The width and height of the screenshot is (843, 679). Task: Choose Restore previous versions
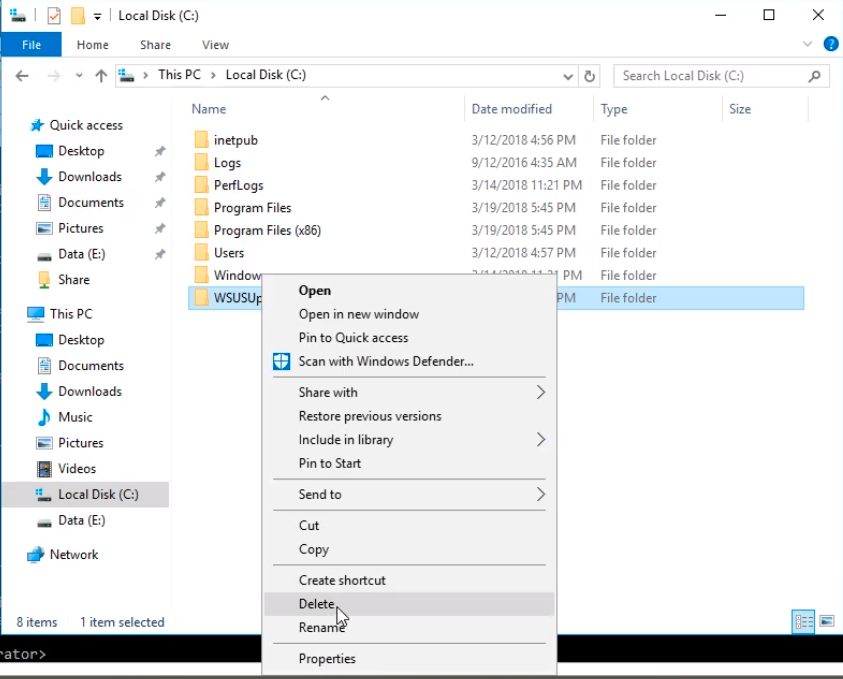(x=409, y=417)
